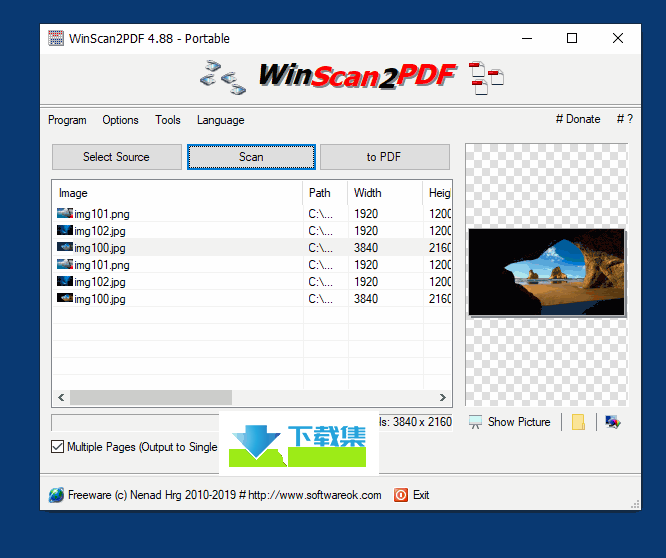Click the horizontal scrollbar thumb

click(151, 397)
